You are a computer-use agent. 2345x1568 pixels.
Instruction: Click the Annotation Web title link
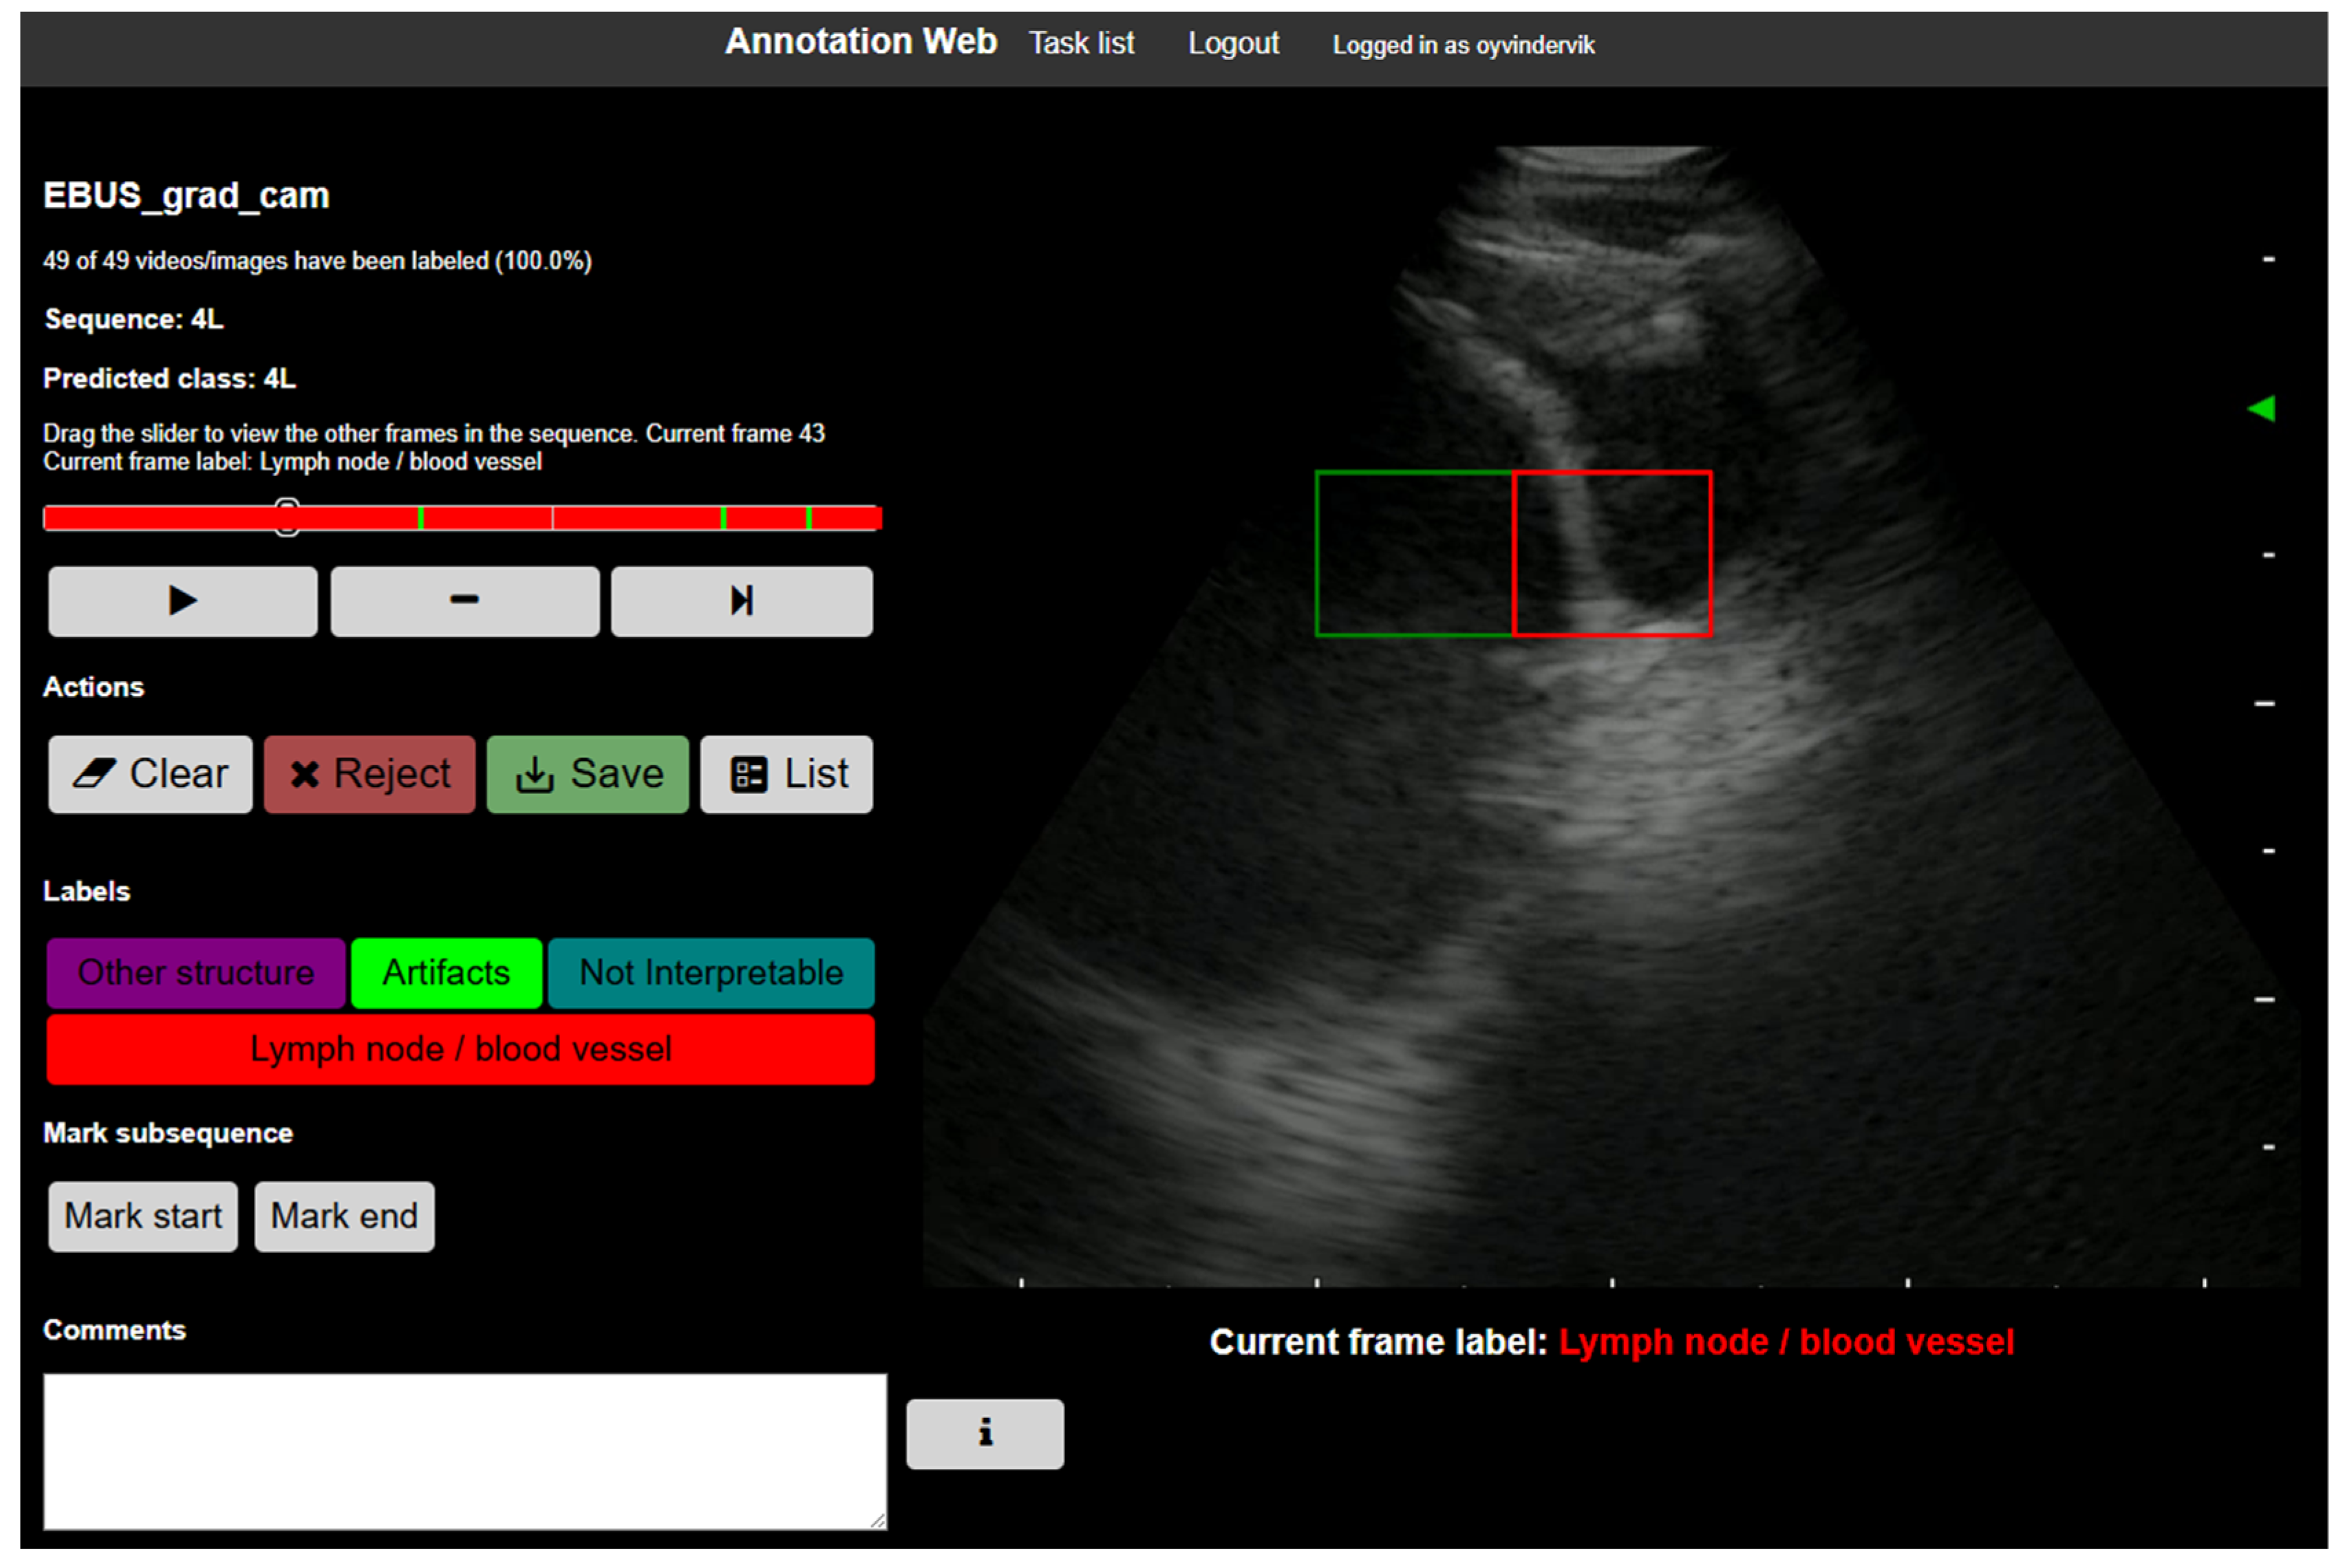(x=860, y=42)
